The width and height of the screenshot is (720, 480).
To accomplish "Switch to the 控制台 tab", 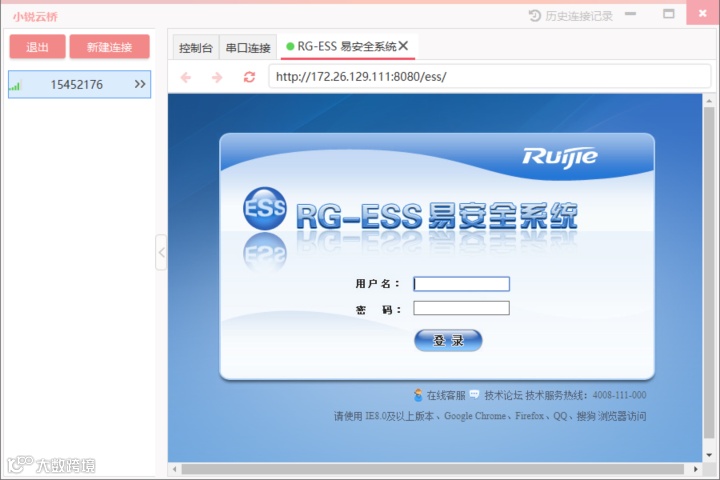I will pos(196,48).
